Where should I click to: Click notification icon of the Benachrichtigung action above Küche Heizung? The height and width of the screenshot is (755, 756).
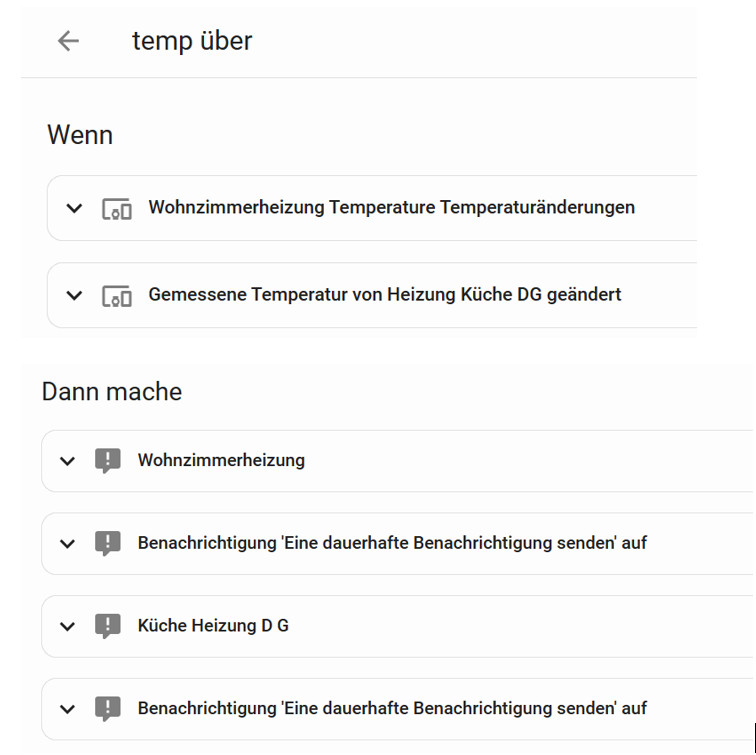[x=108, y=543]
